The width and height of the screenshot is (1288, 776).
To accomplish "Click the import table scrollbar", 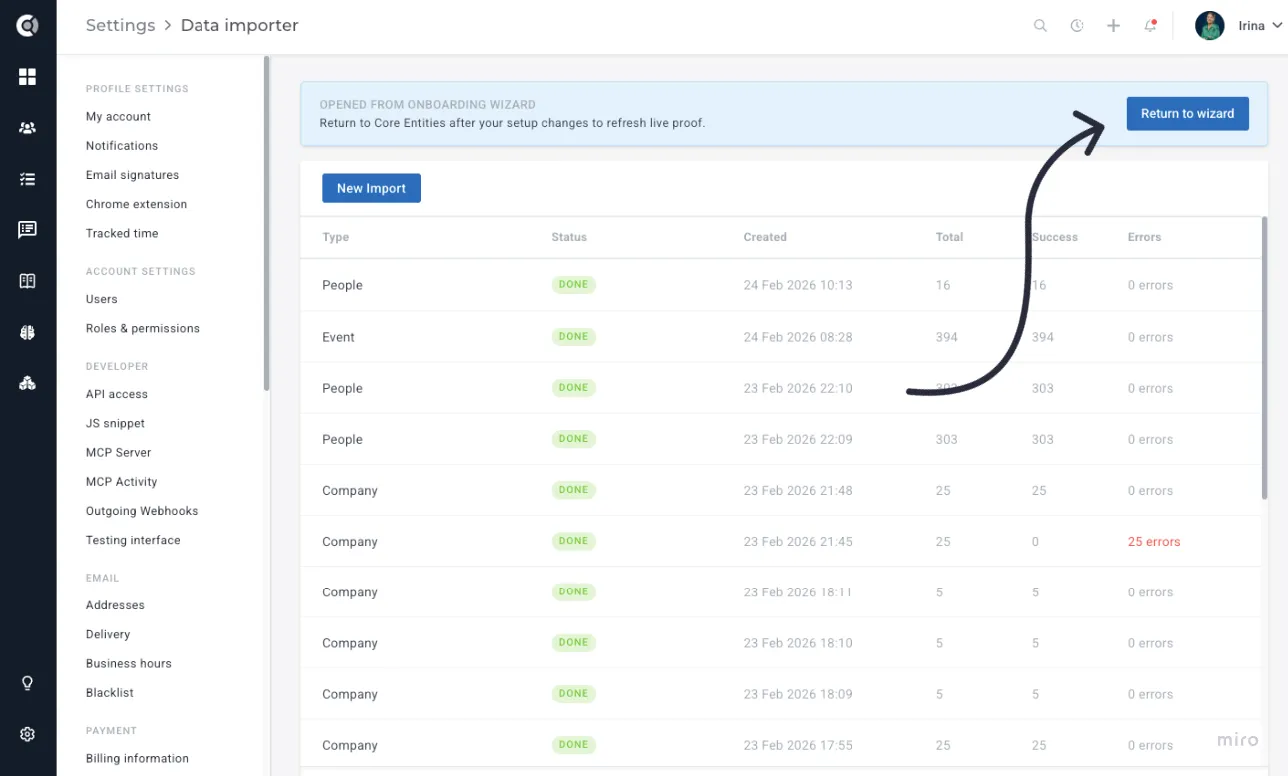I will click(x=1265, y=356).
